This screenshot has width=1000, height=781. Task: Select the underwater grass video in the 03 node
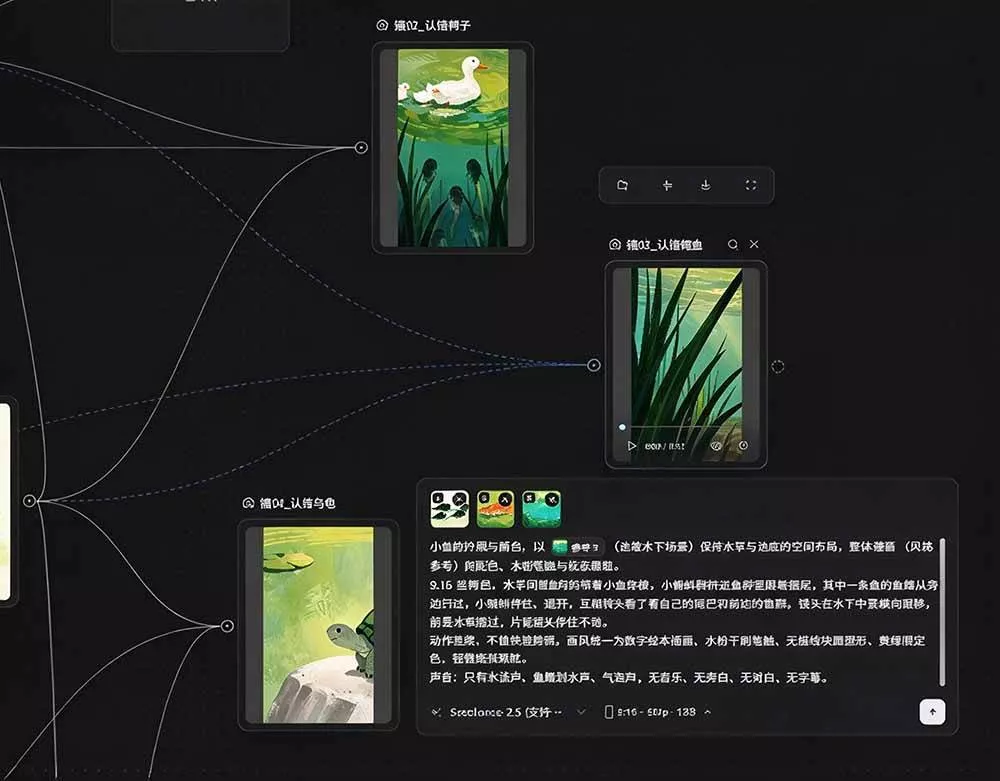686,363
